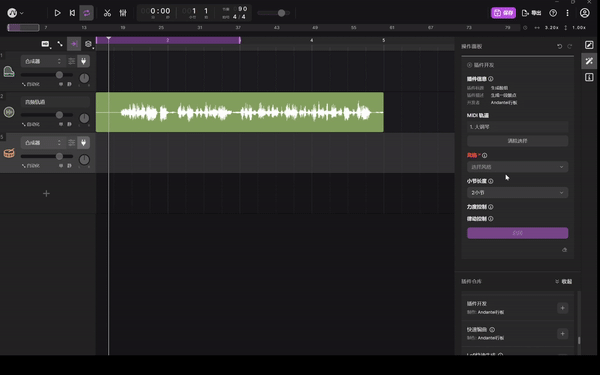The height and width of the screenshot is (375, 600).
Task: Click the tempo value 90
Action: [243, 9]
